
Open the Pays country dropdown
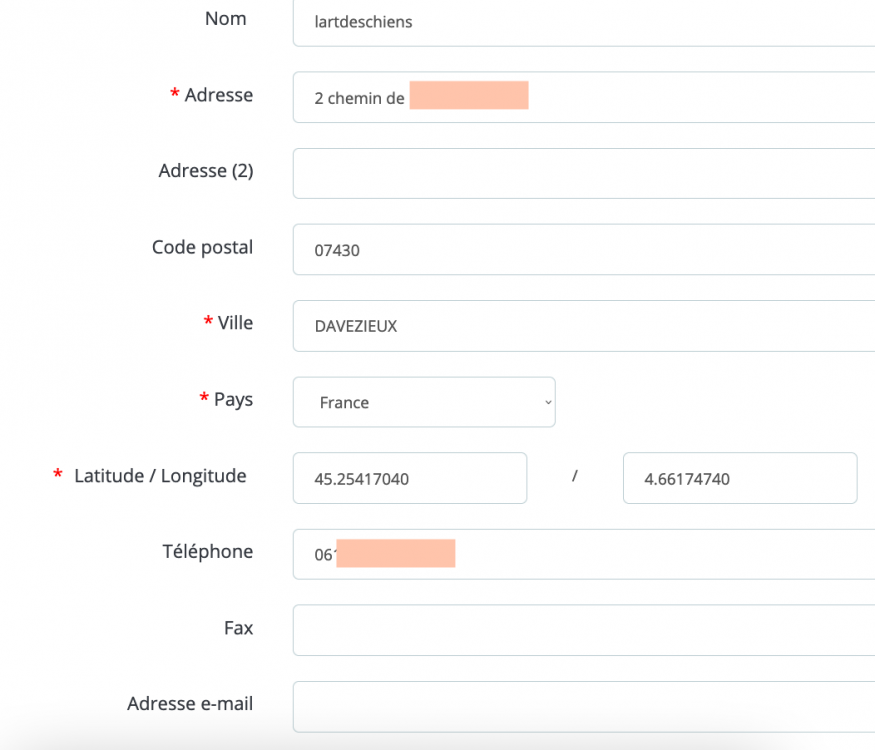[x=424, y=402]
